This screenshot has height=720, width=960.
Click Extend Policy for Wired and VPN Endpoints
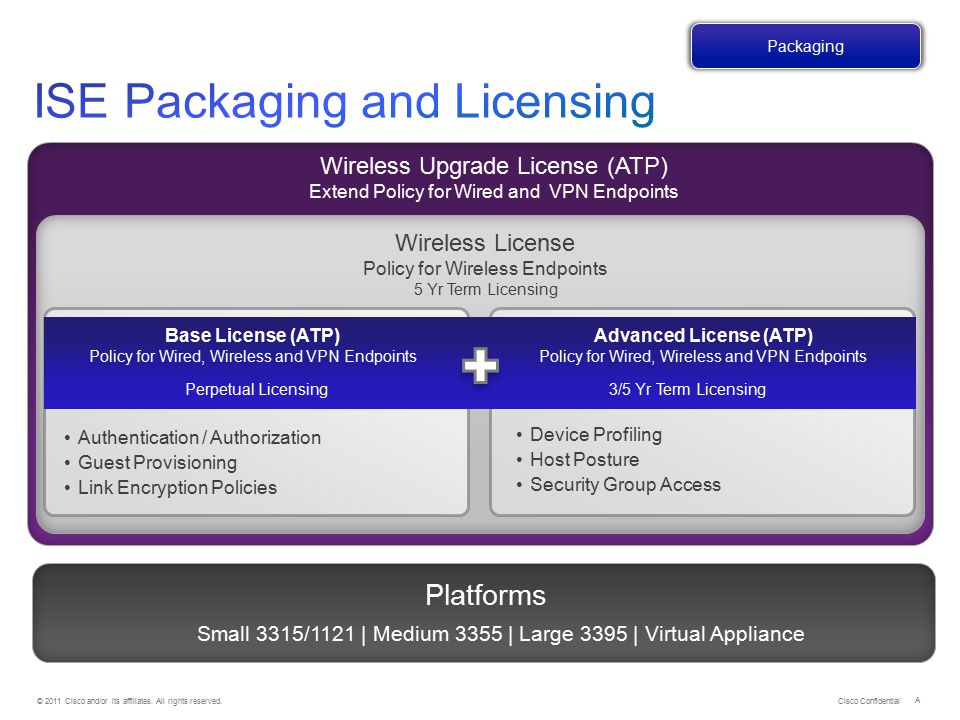pyautogui.click(x=493, y=192)
